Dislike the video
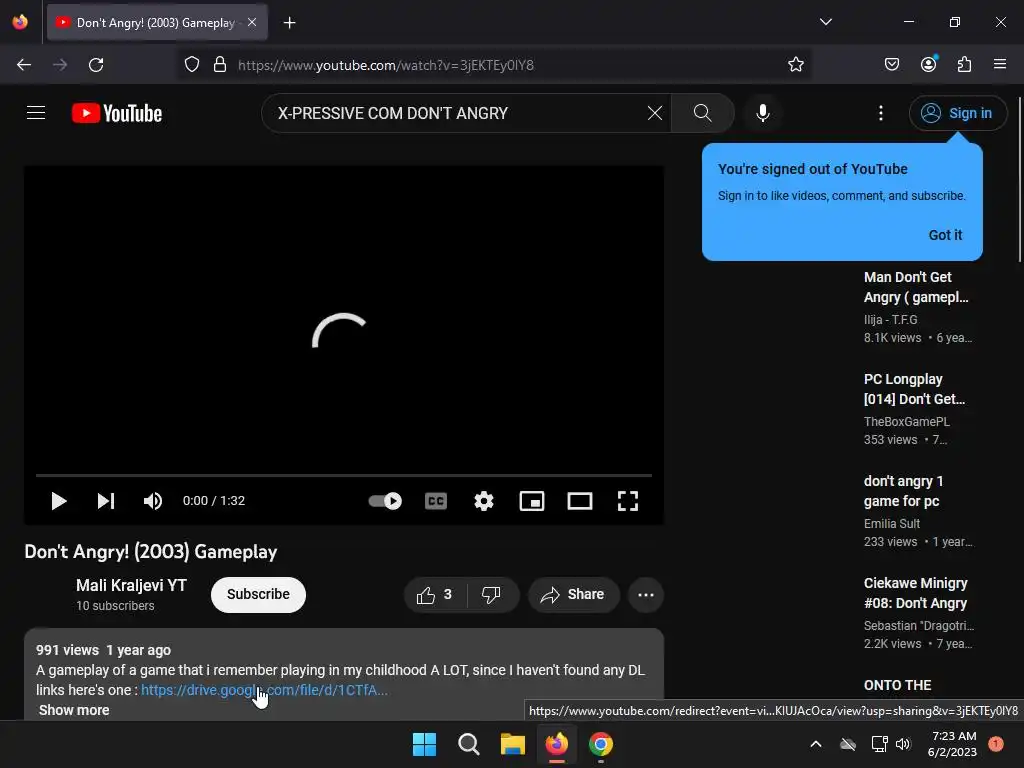Screen dimensions: 1024x768 coord(491,594)
